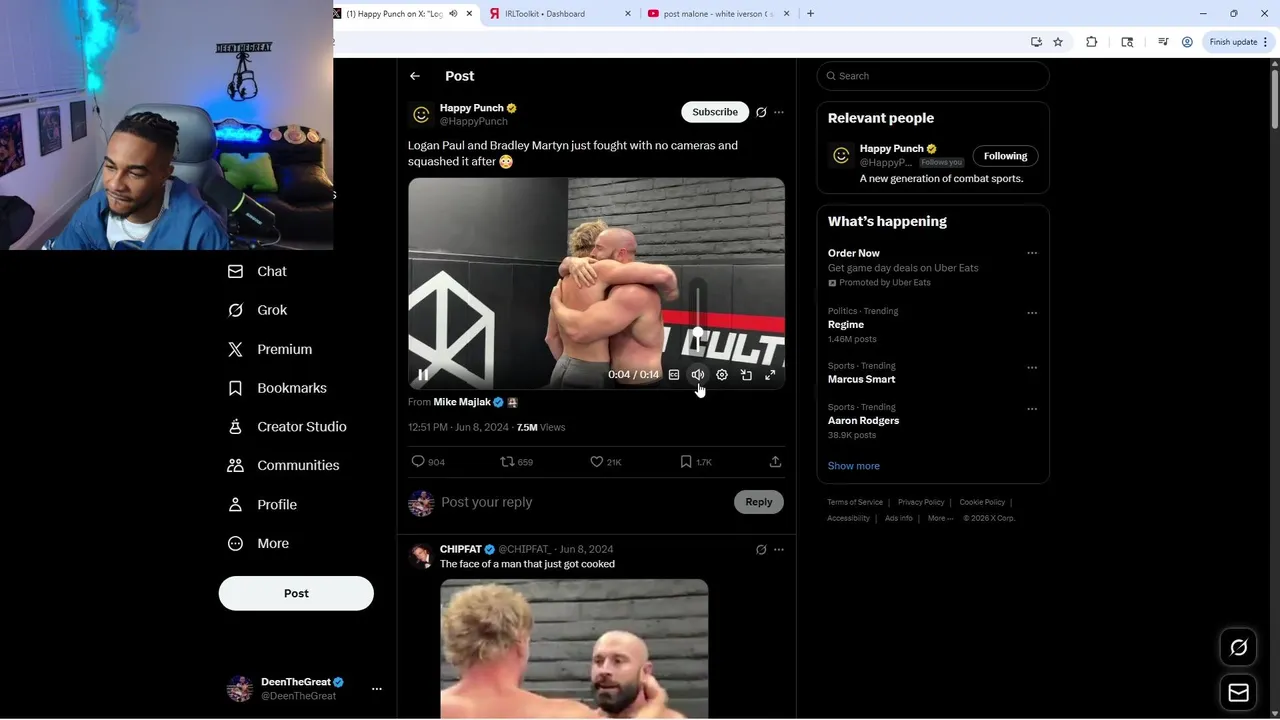Image resolution: width=1280 pixels, height=720 pixels.
Task: Subscribe to Happy Punch
Action: click(715, 112)
